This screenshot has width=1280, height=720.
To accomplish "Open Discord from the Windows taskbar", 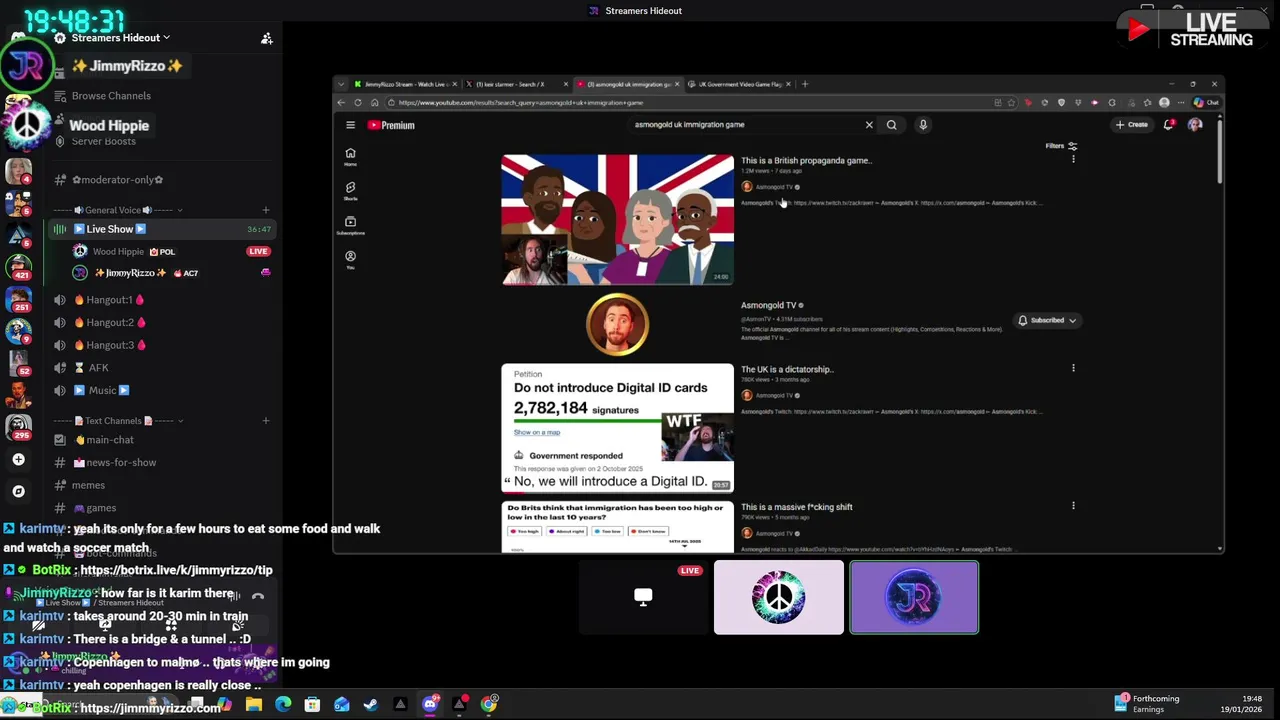I will [x=430, y=704].
